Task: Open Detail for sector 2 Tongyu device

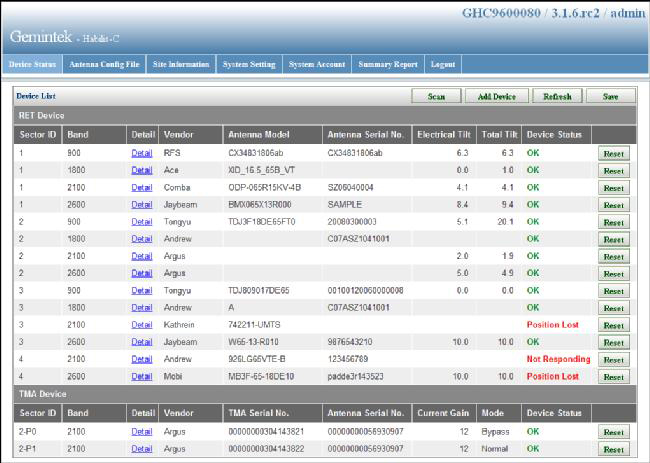Action: pyautogui.click(x=142, y=222)
